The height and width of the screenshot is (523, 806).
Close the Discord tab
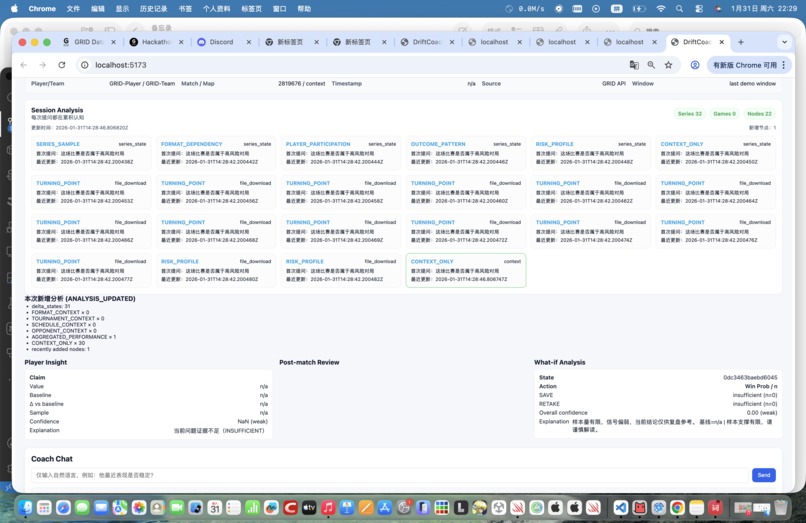pyautogui.click(x=249, y=42)
